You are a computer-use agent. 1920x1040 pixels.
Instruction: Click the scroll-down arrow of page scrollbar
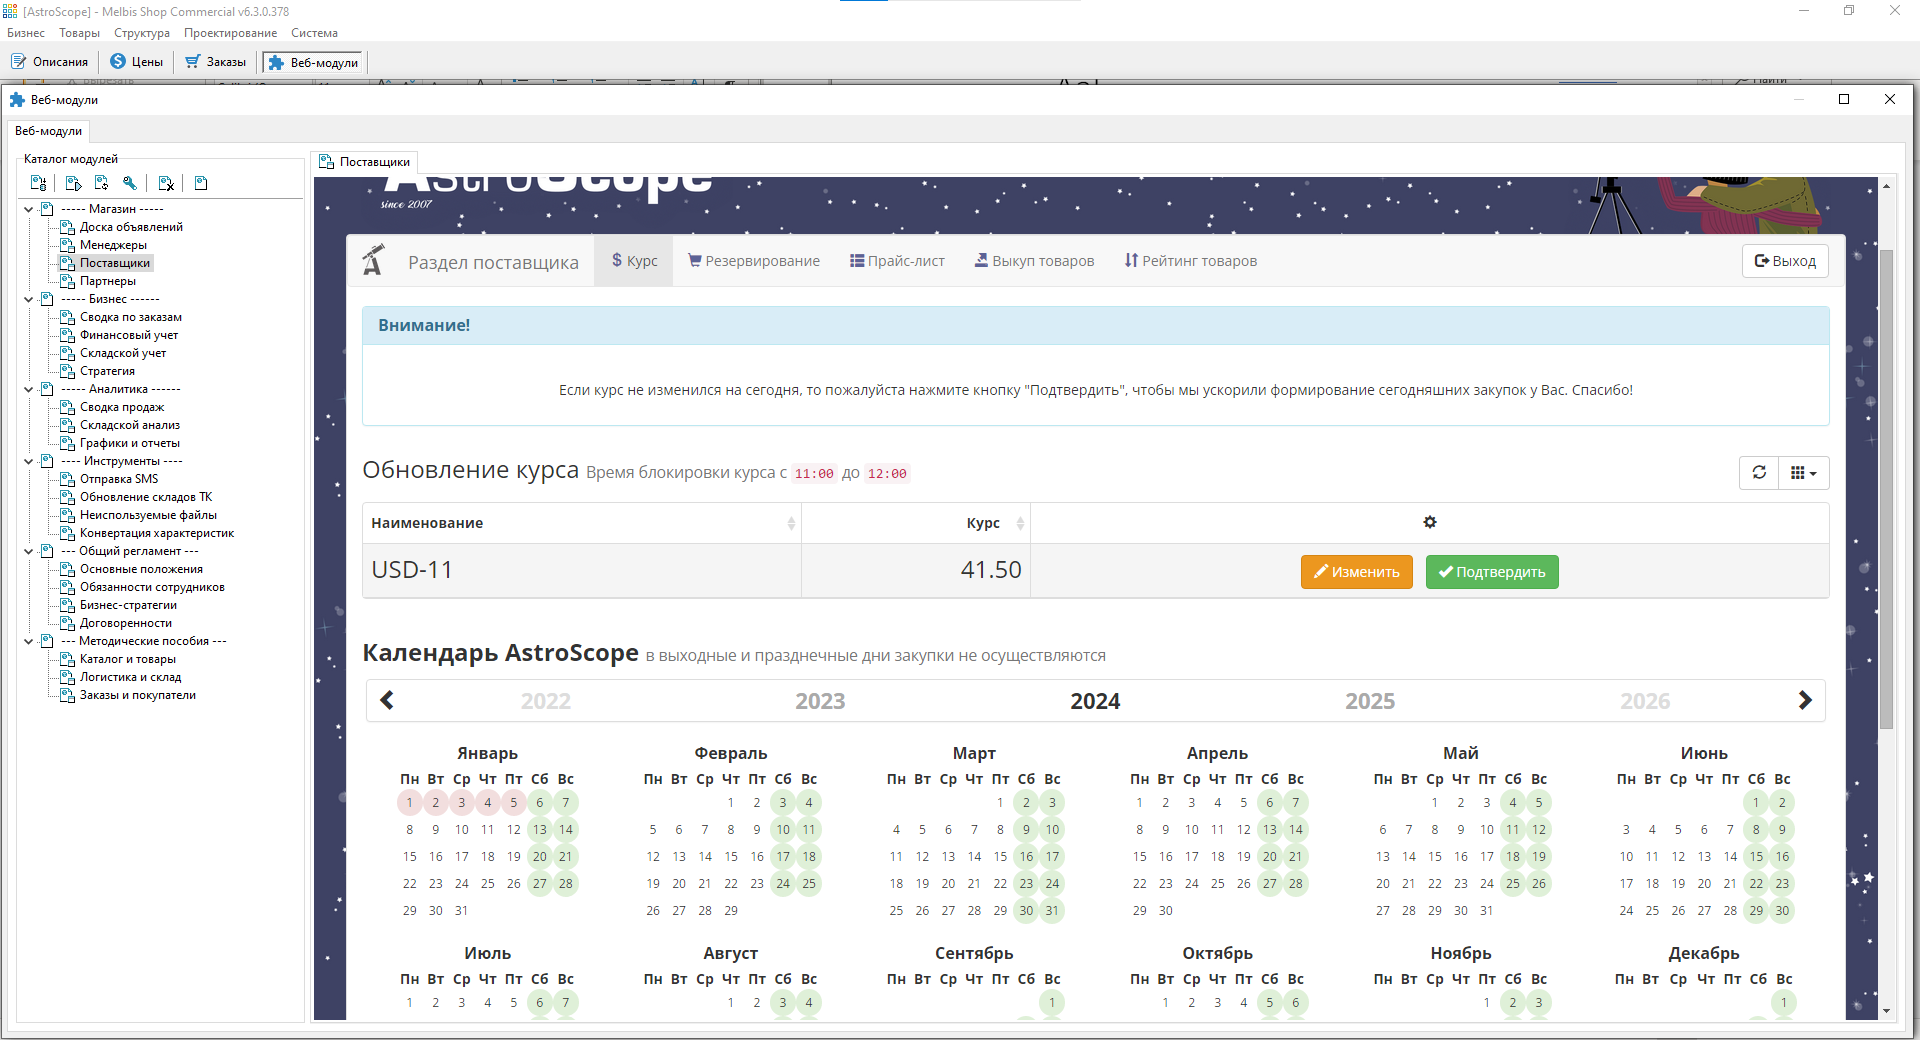coord(1887,1011)
